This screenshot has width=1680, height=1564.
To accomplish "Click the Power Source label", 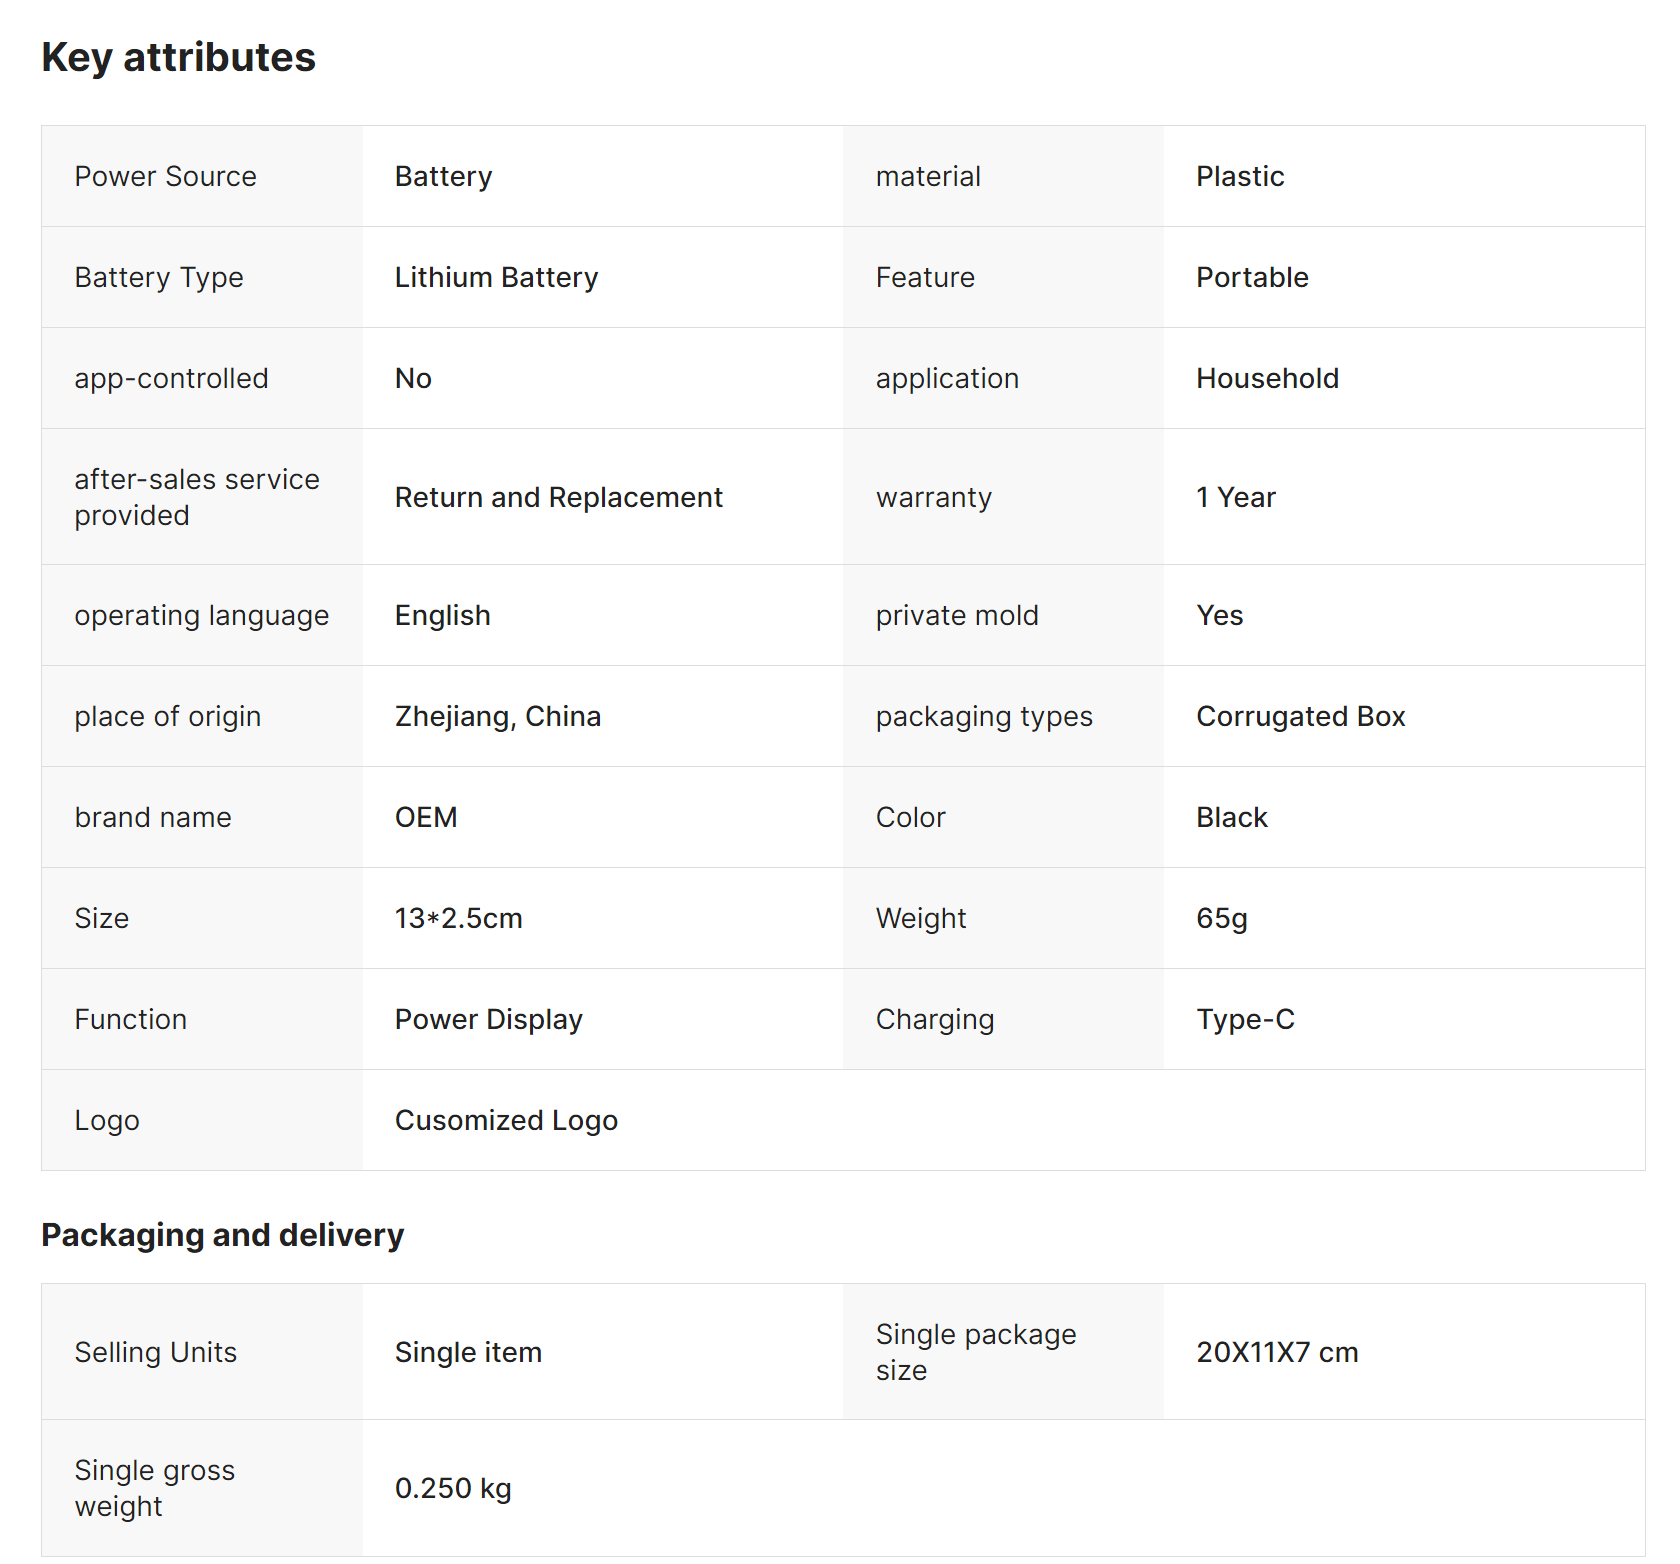I will [x=165, y=176].
